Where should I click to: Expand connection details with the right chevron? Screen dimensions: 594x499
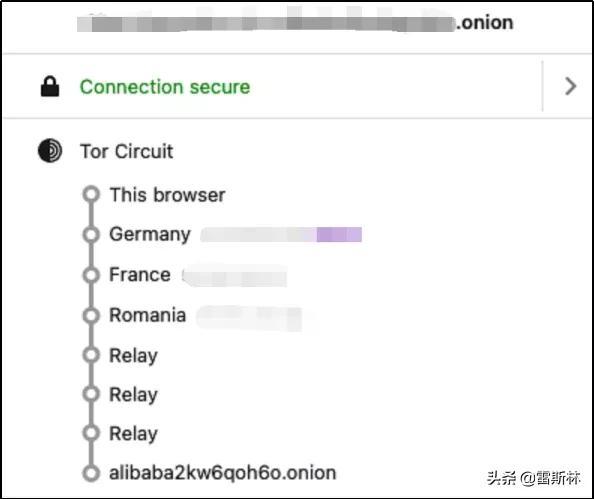coord(570,86)
